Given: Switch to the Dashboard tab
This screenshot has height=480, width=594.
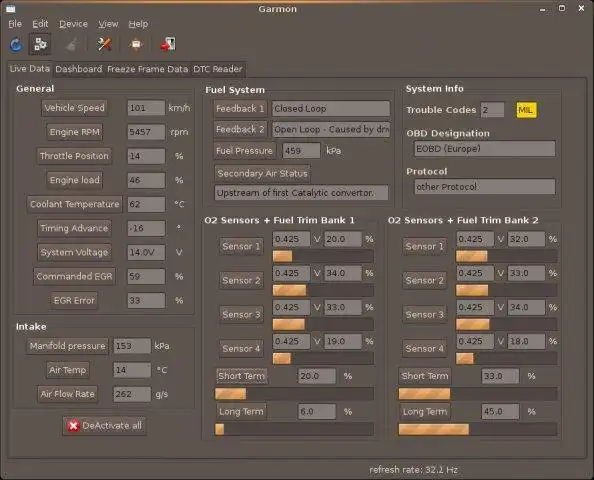Looking at the screenshot, I should tap(79, 69).
